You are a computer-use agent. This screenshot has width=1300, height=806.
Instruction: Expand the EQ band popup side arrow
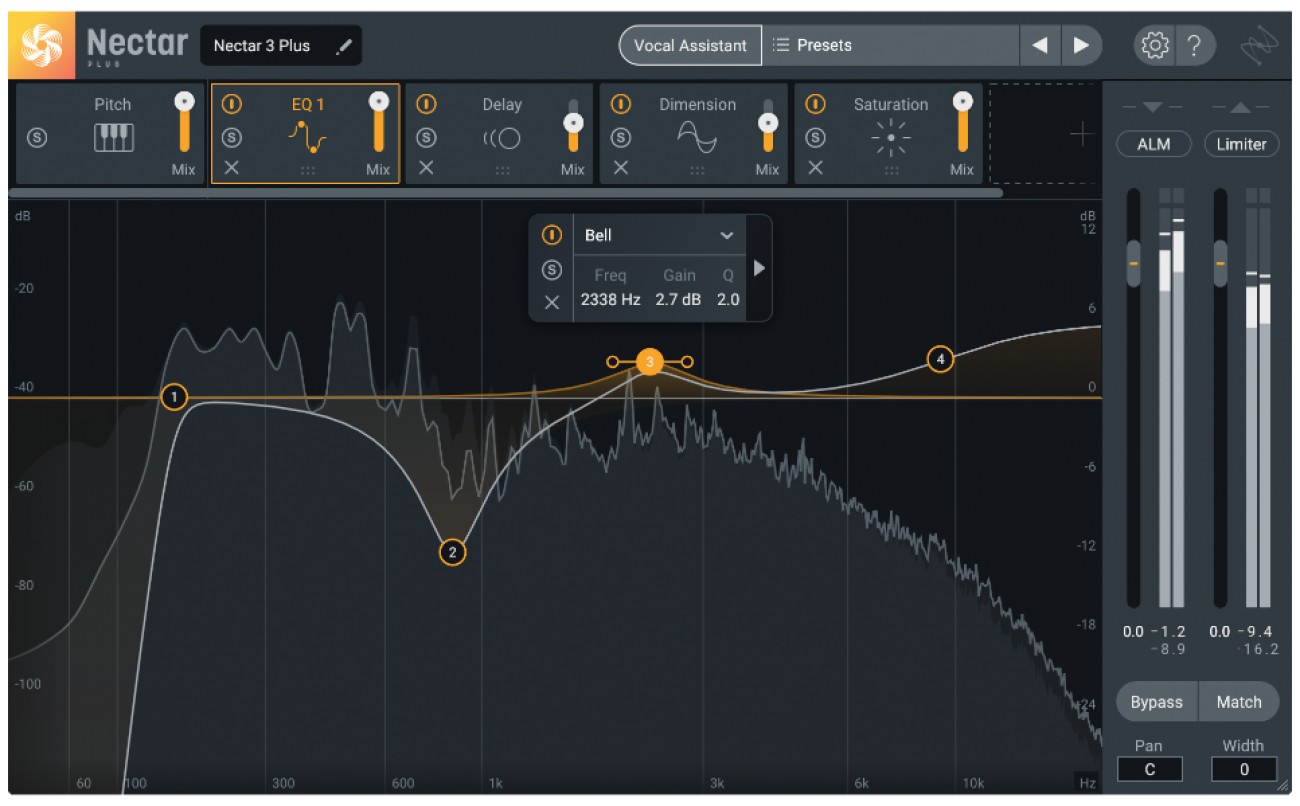759,268
